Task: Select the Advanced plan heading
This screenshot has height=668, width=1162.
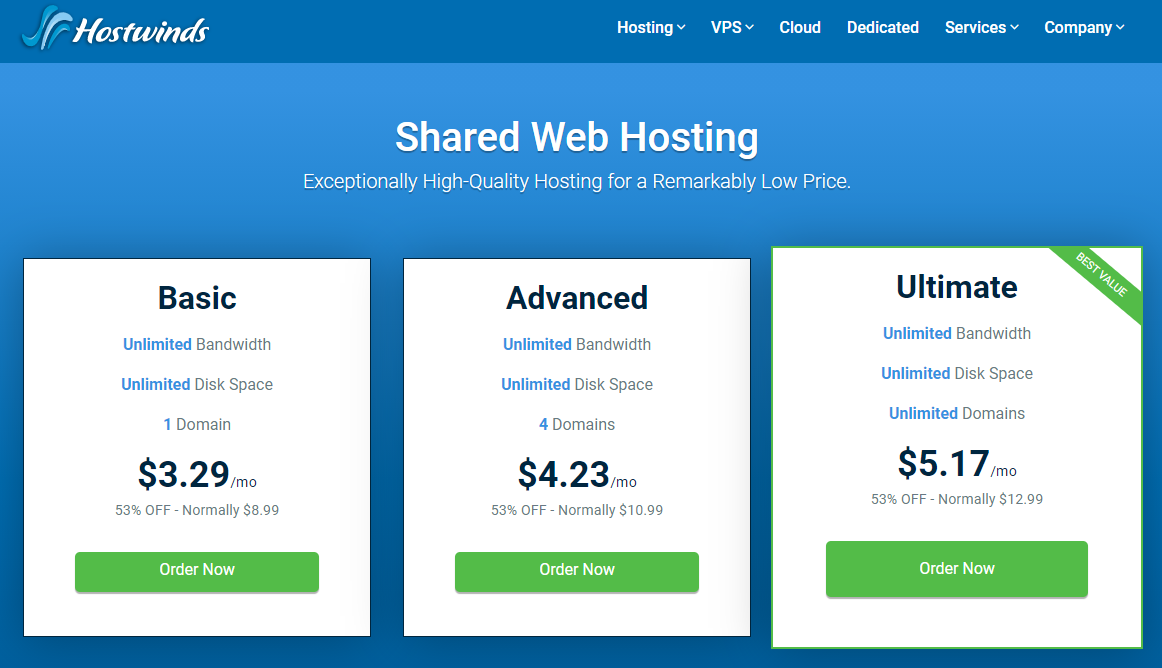Action: click(x=577, y=298)
